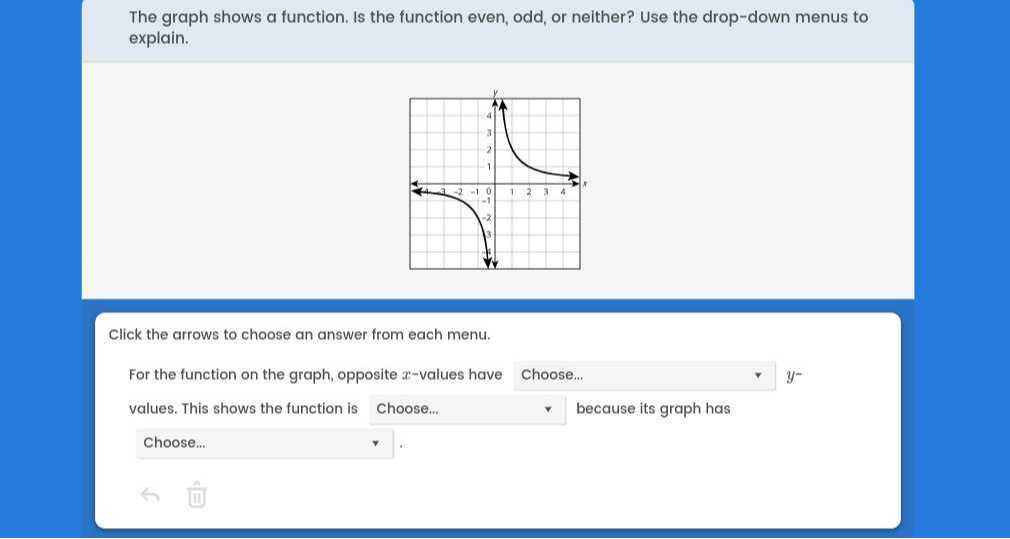Open the dropdown after "because its graph has"
The height and width of the screenshot is (539, 1010).
click(x=264, y=443)
